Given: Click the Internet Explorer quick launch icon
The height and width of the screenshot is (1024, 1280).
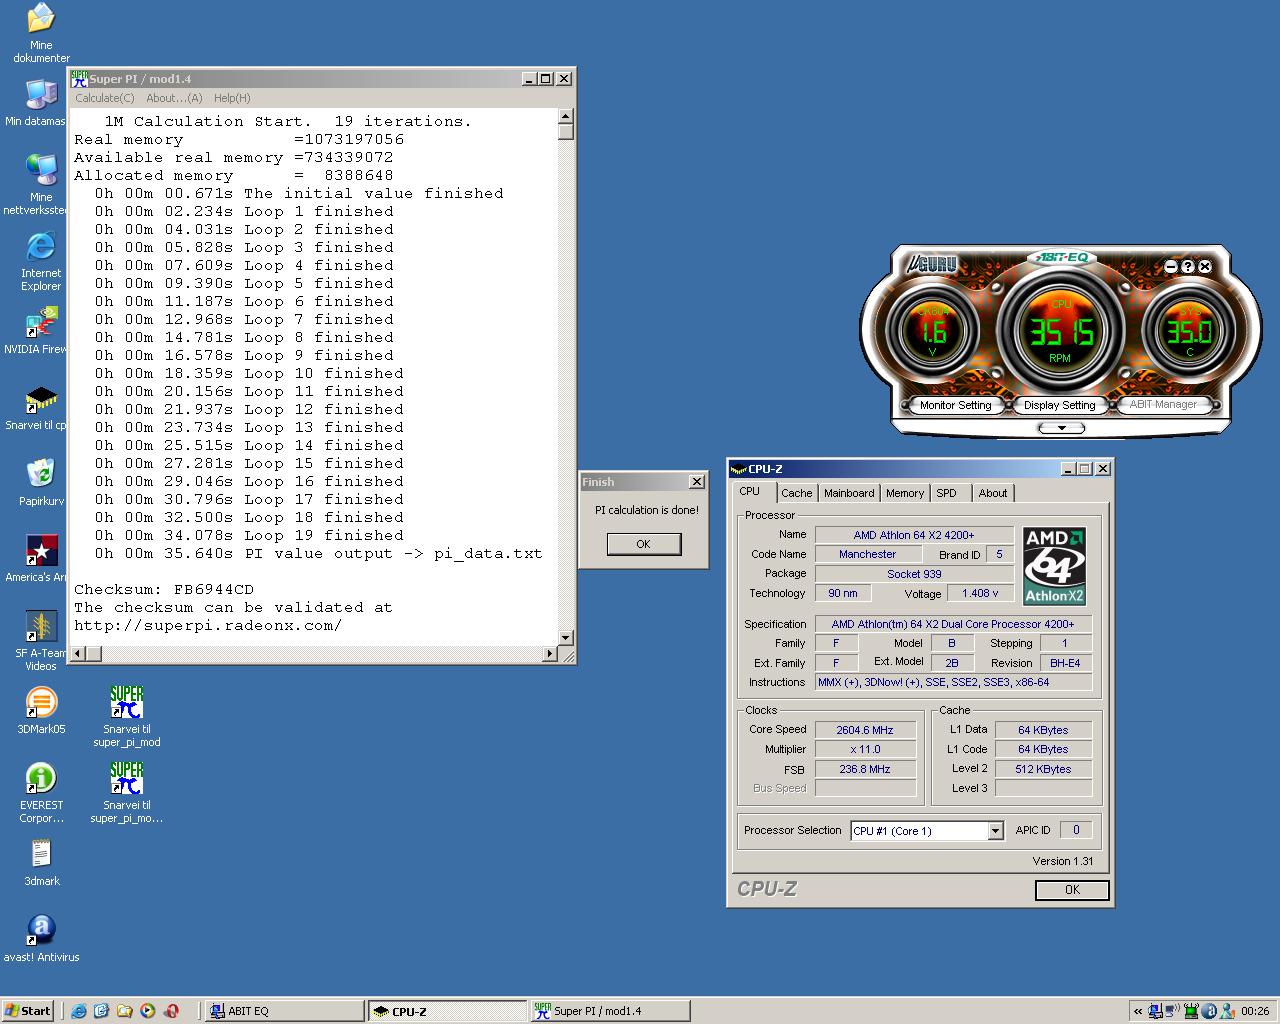Looking at the screenshot, I should [x=79, y=1011].
